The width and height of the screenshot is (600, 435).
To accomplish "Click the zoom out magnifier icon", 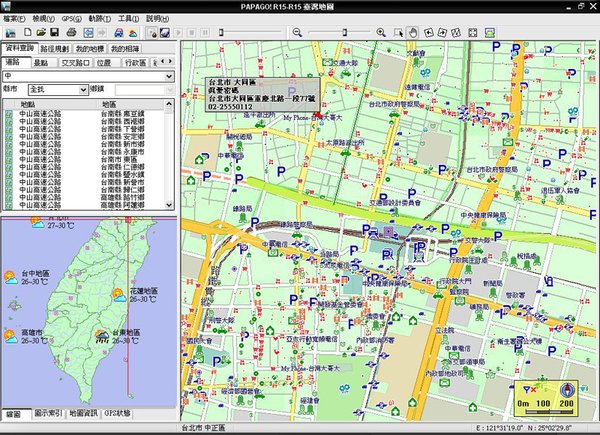I will coord(297,32).
